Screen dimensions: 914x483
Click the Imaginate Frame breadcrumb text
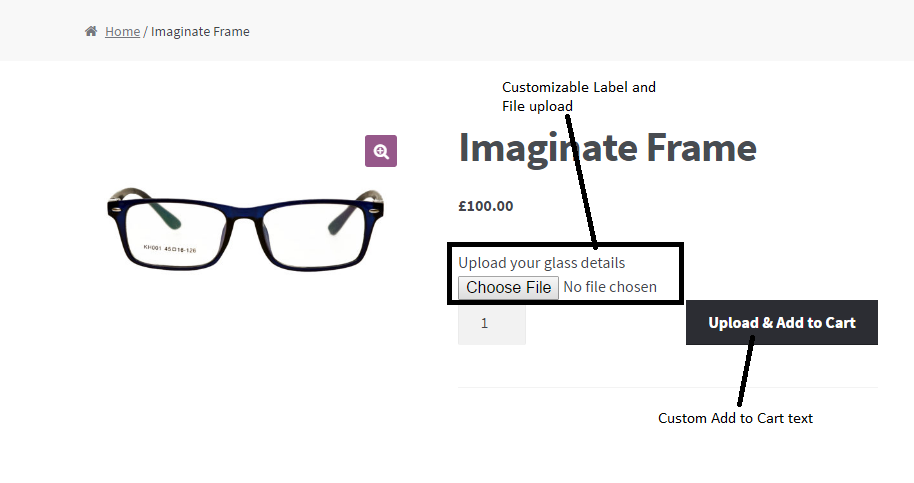[200, 31]
